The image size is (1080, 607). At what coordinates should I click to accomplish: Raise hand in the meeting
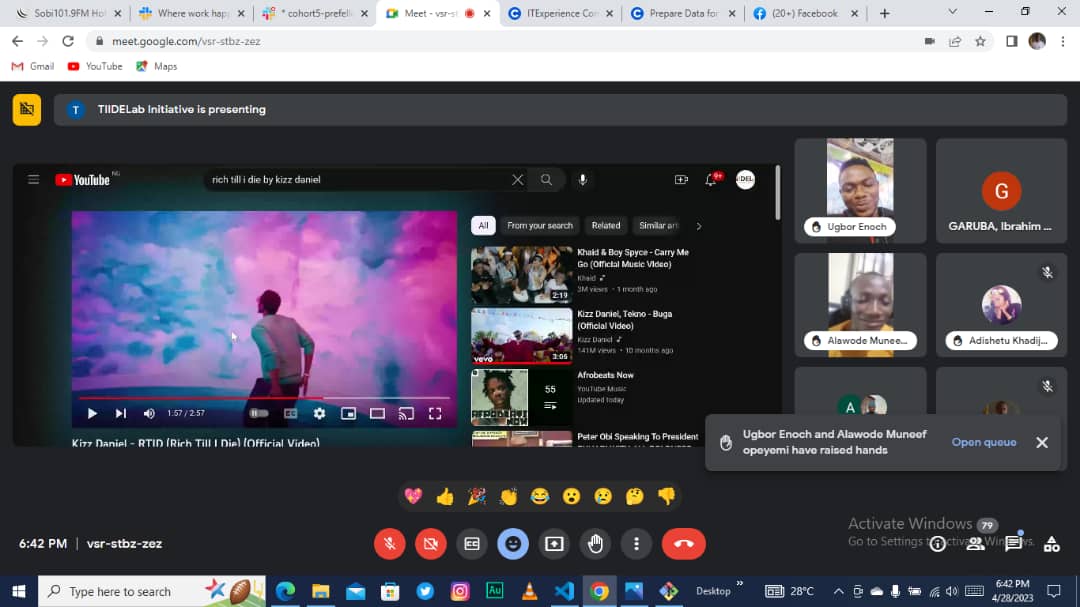point(596,544)
